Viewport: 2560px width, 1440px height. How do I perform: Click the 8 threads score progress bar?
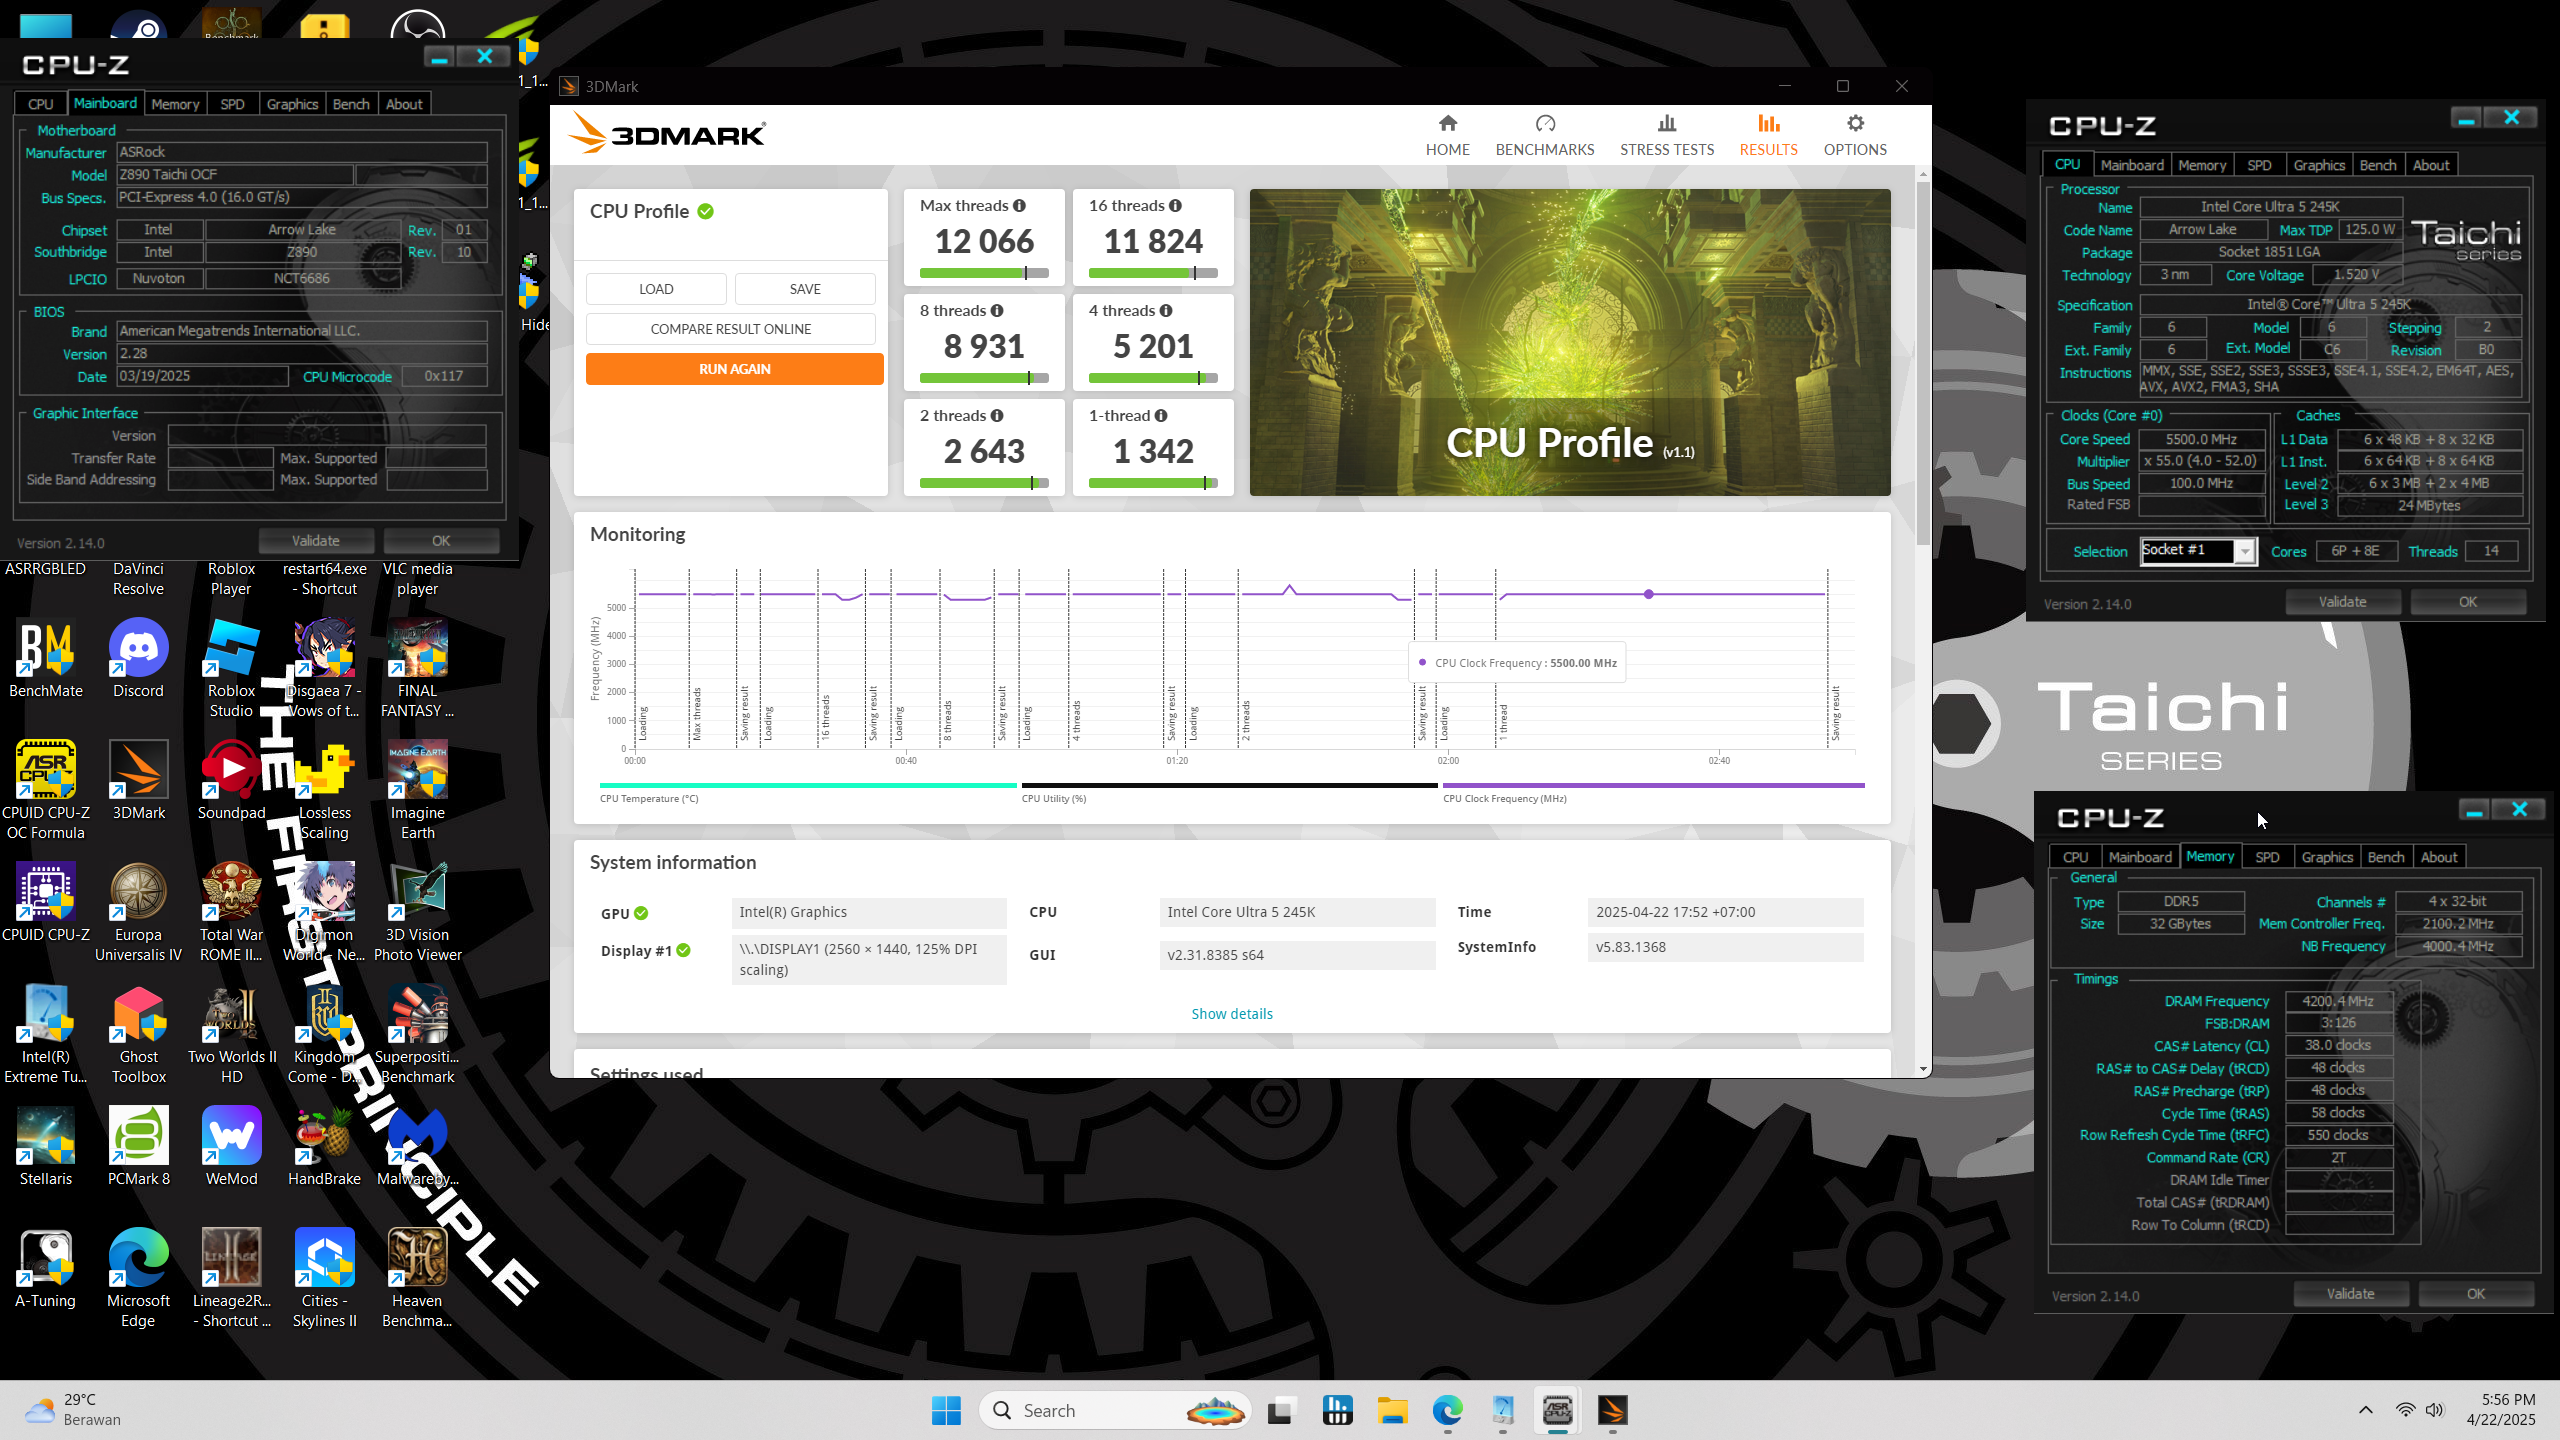pos(984,378)
